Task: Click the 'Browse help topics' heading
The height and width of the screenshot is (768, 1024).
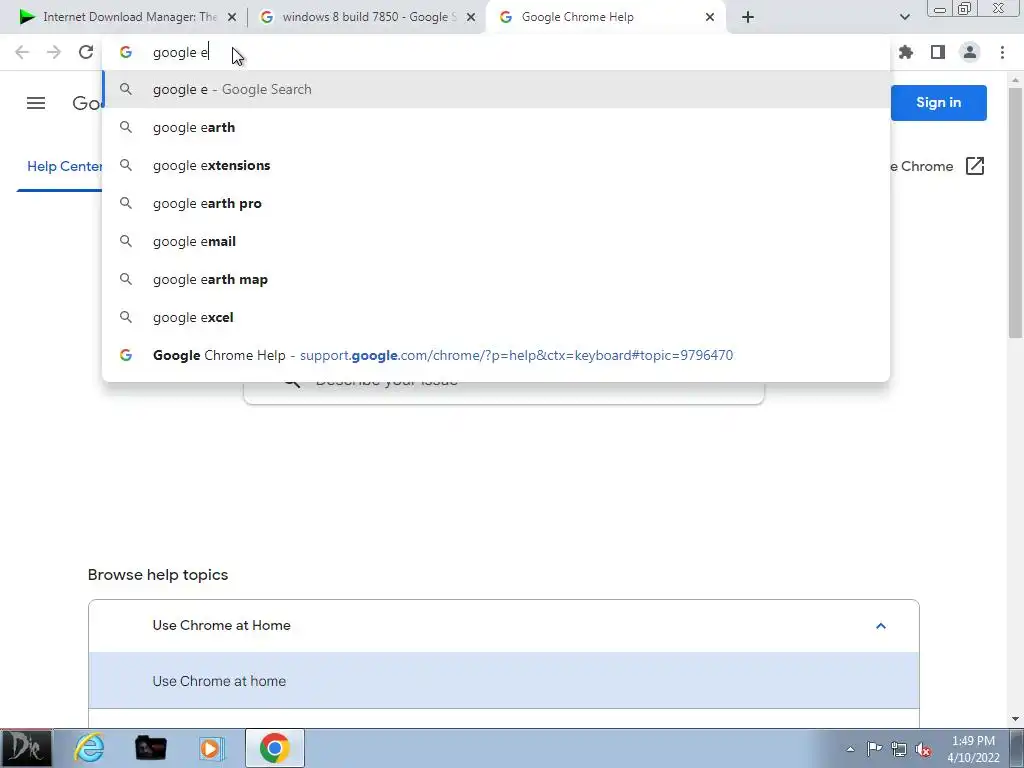Action: 158,575
